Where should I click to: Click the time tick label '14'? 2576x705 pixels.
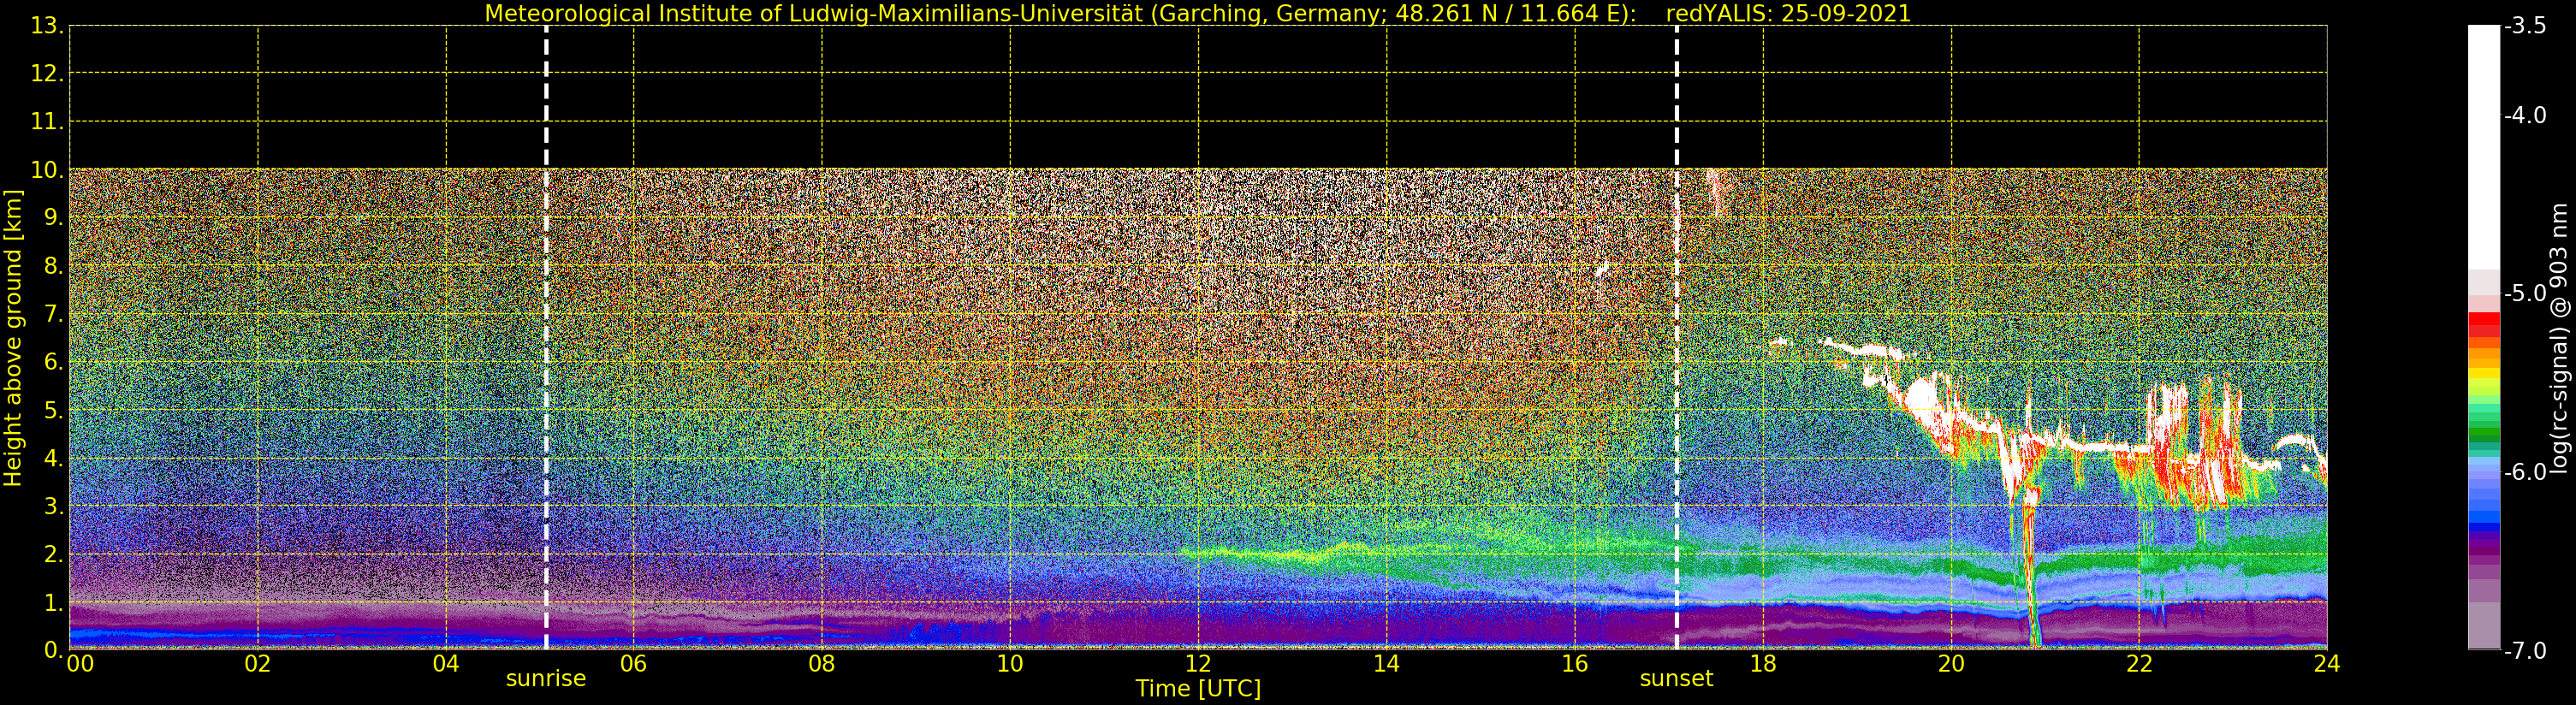pos(1386,664)
